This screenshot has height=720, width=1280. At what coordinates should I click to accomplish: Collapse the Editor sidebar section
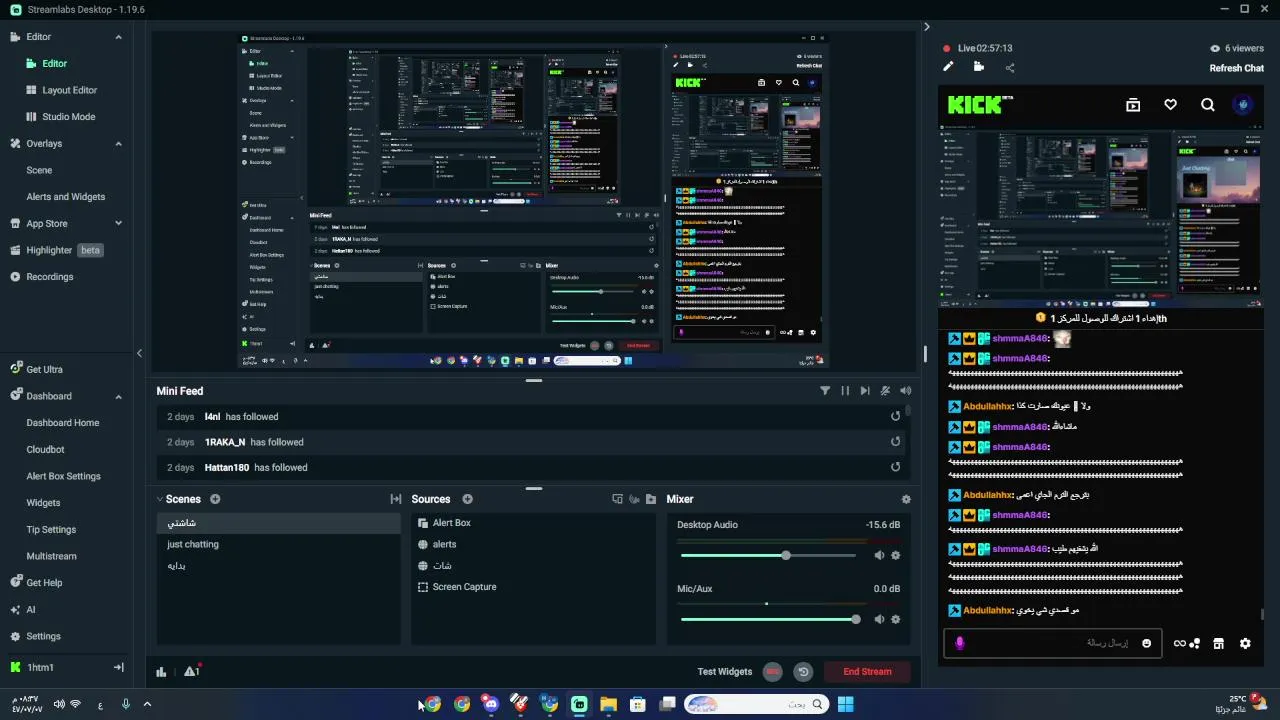point(118,37)
